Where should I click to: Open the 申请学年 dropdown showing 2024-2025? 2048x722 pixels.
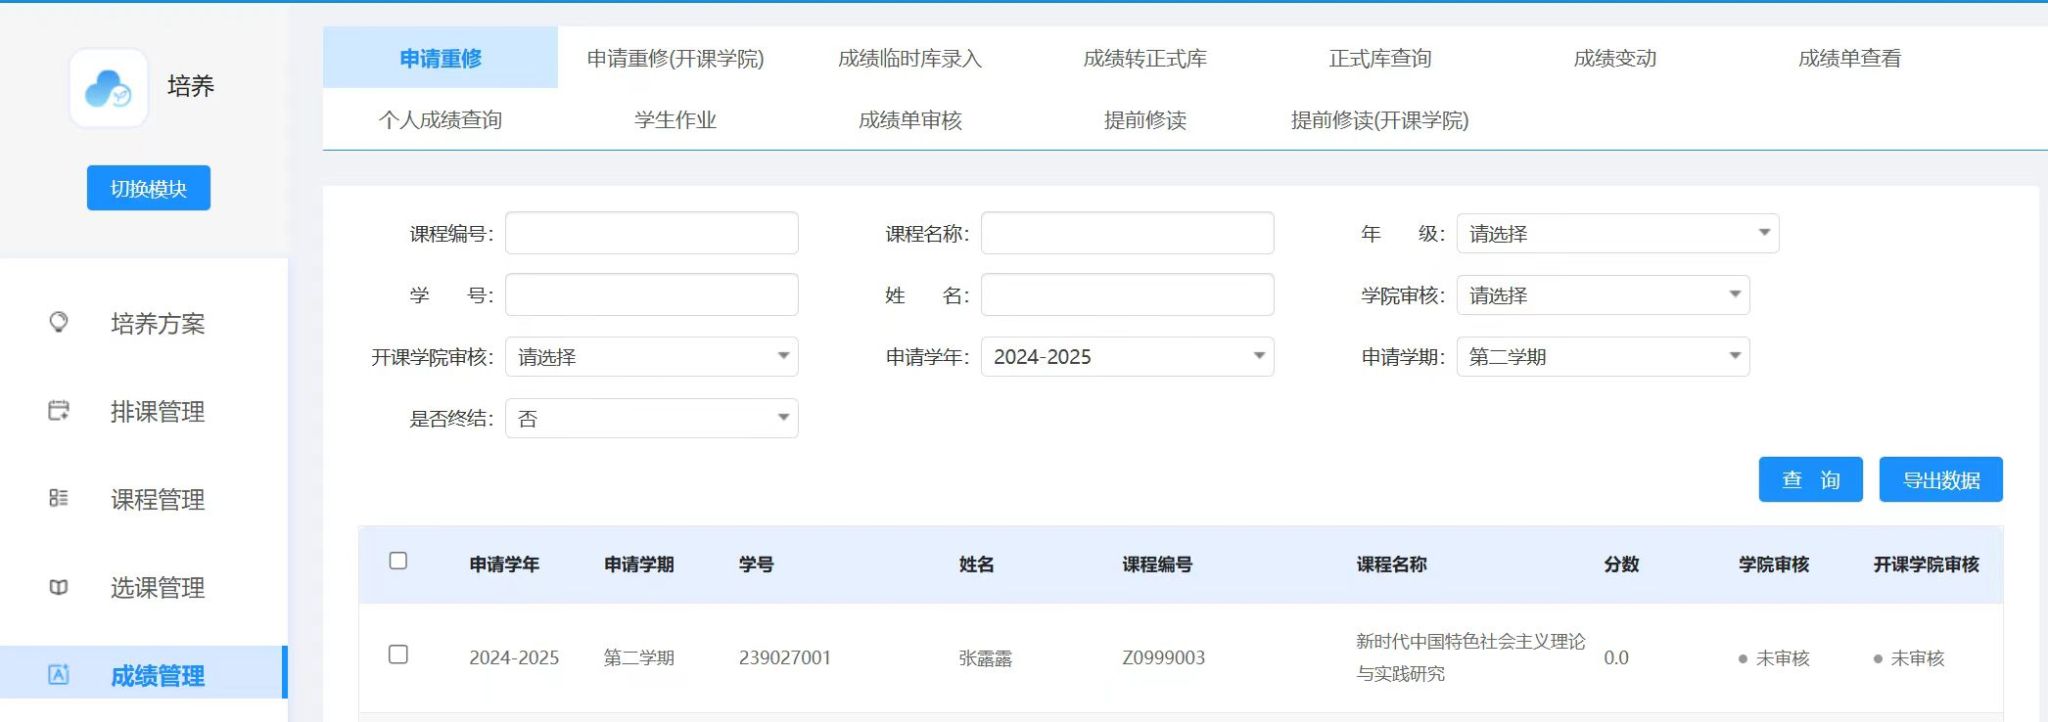[x=1126, y=357]
